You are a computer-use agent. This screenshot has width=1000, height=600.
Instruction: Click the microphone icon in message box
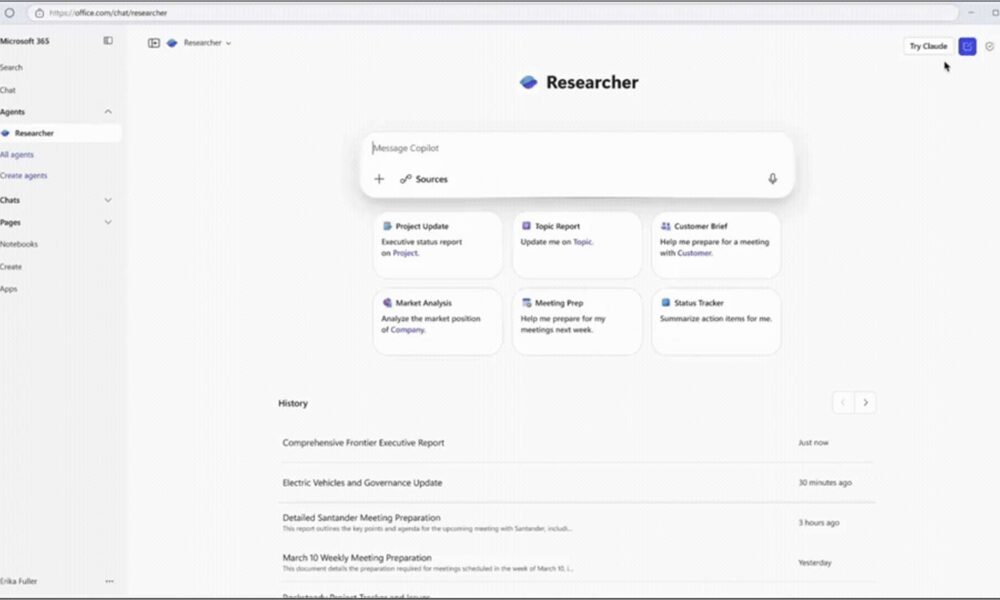pyautogui.click(x=772, y=179)
